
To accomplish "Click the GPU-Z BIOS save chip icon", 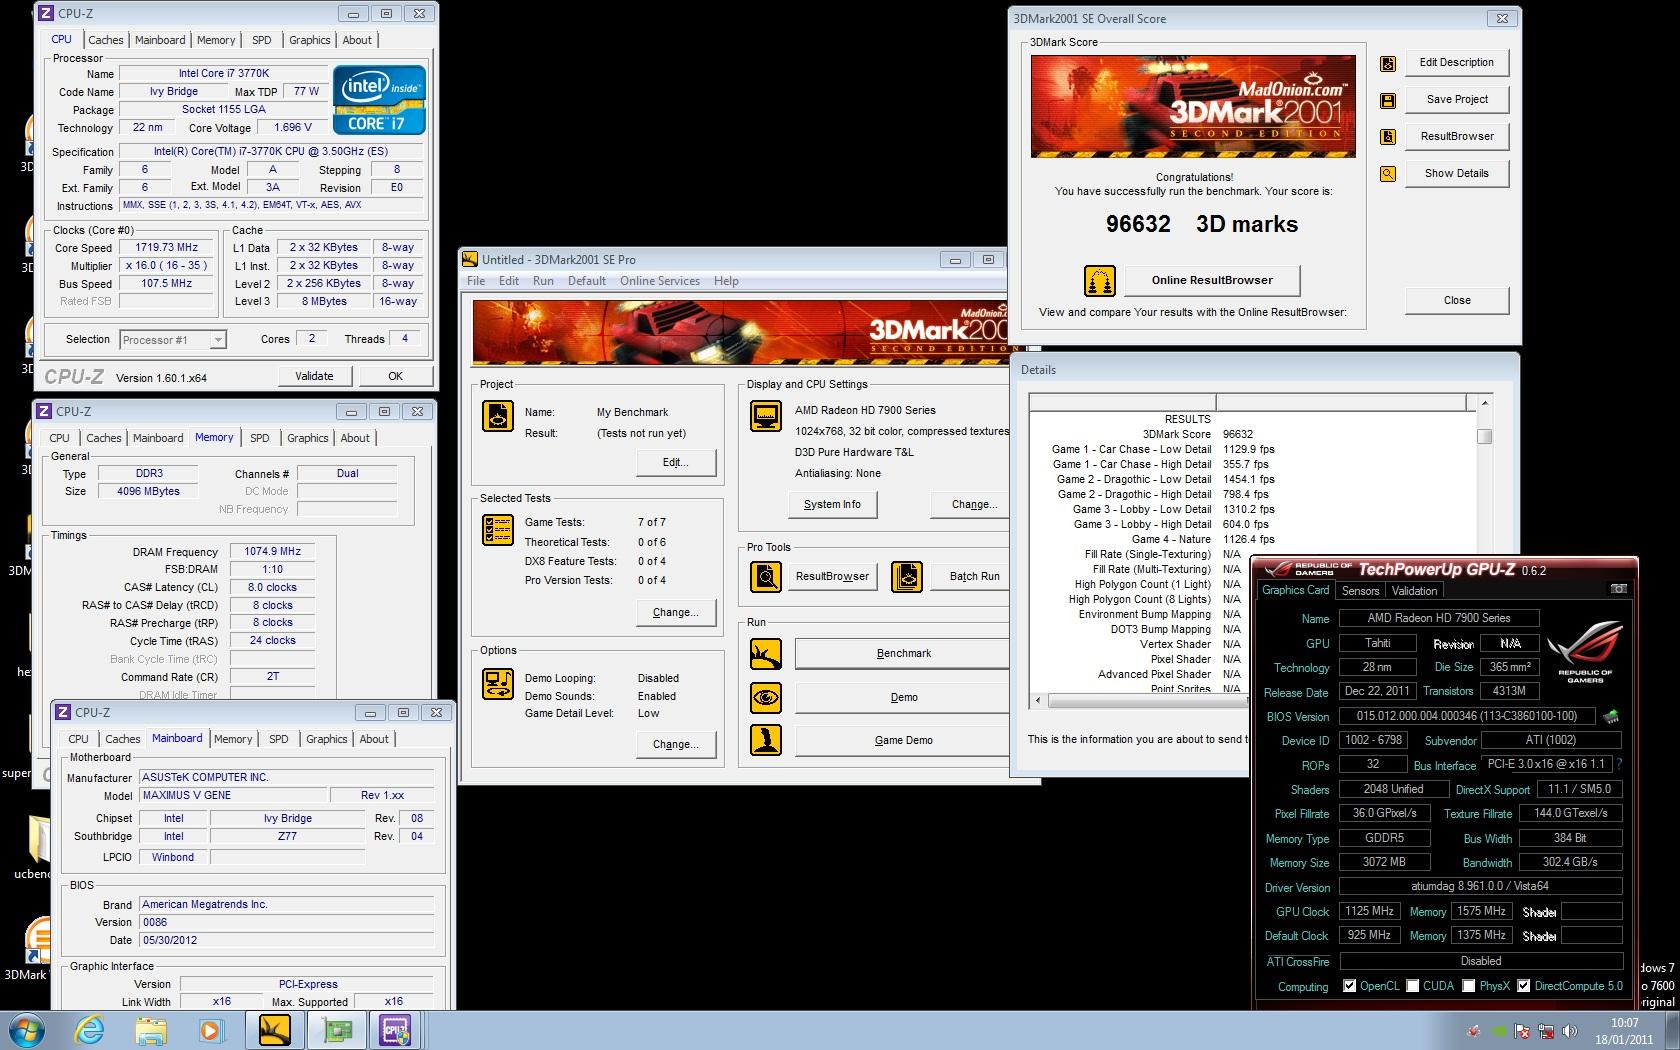I will [x=1611, y=716].
